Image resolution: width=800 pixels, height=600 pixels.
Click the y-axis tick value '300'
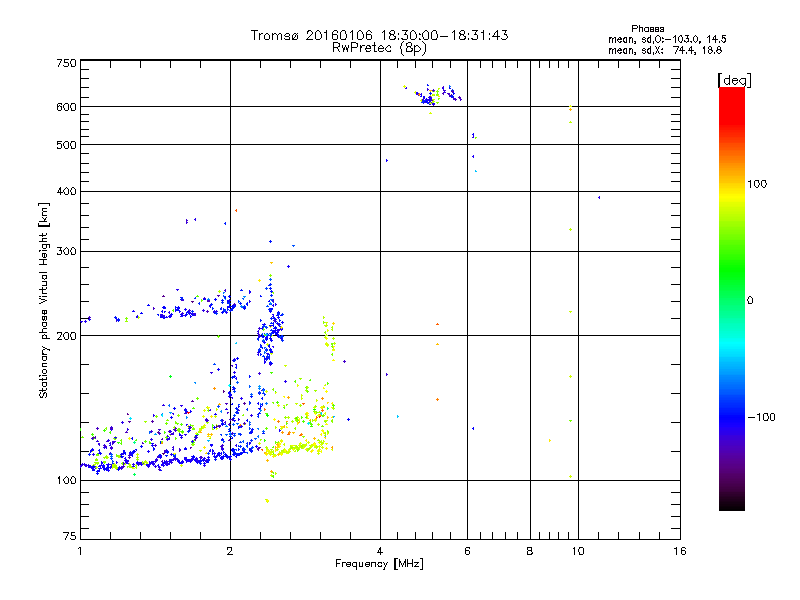(x=66, y=252)
